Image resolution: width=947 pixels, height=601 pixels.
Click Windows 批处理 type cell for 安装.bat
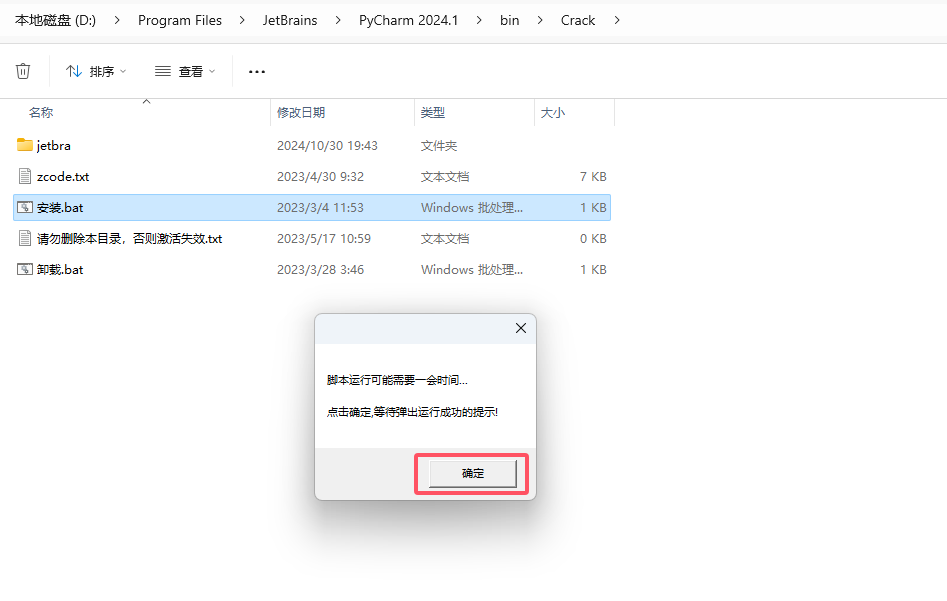point(472,208)
